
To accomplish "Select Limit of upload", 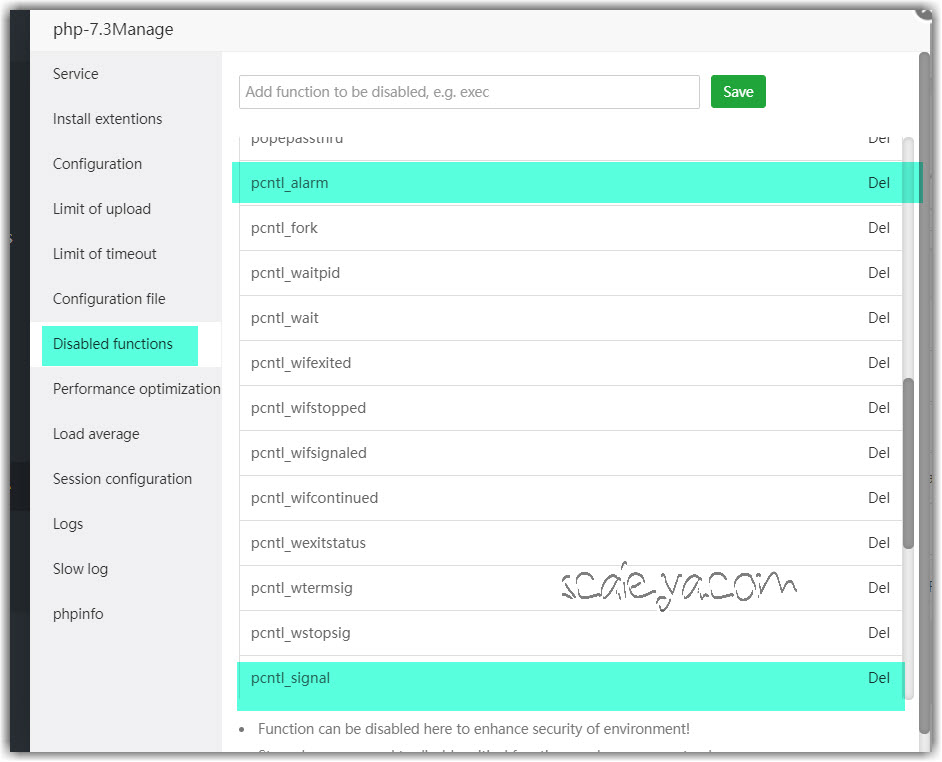I will tap(102, 209).
